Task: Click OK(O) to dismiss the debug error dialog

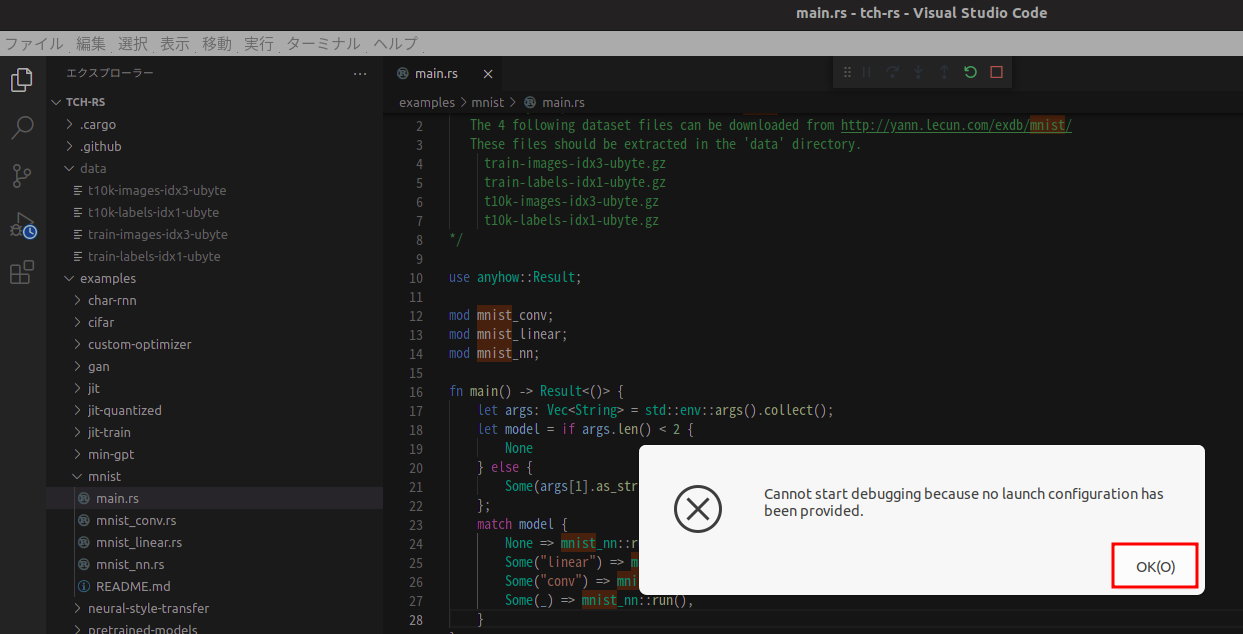Action: point(1154,565)
